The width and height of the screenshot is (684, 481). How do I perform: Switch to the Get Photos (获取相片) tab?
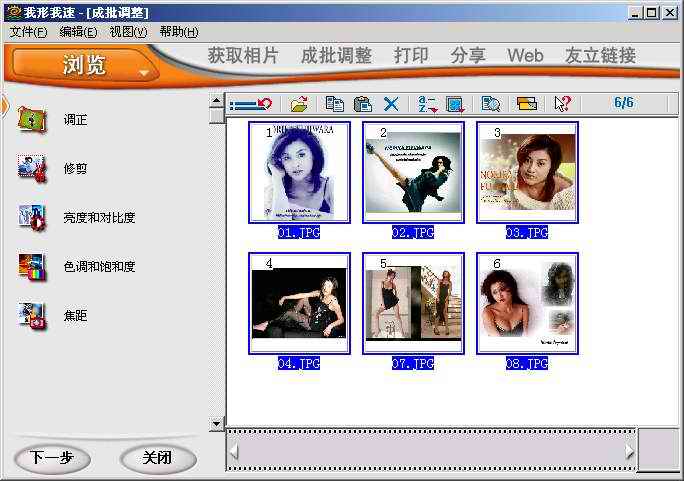tap(243, 55)
